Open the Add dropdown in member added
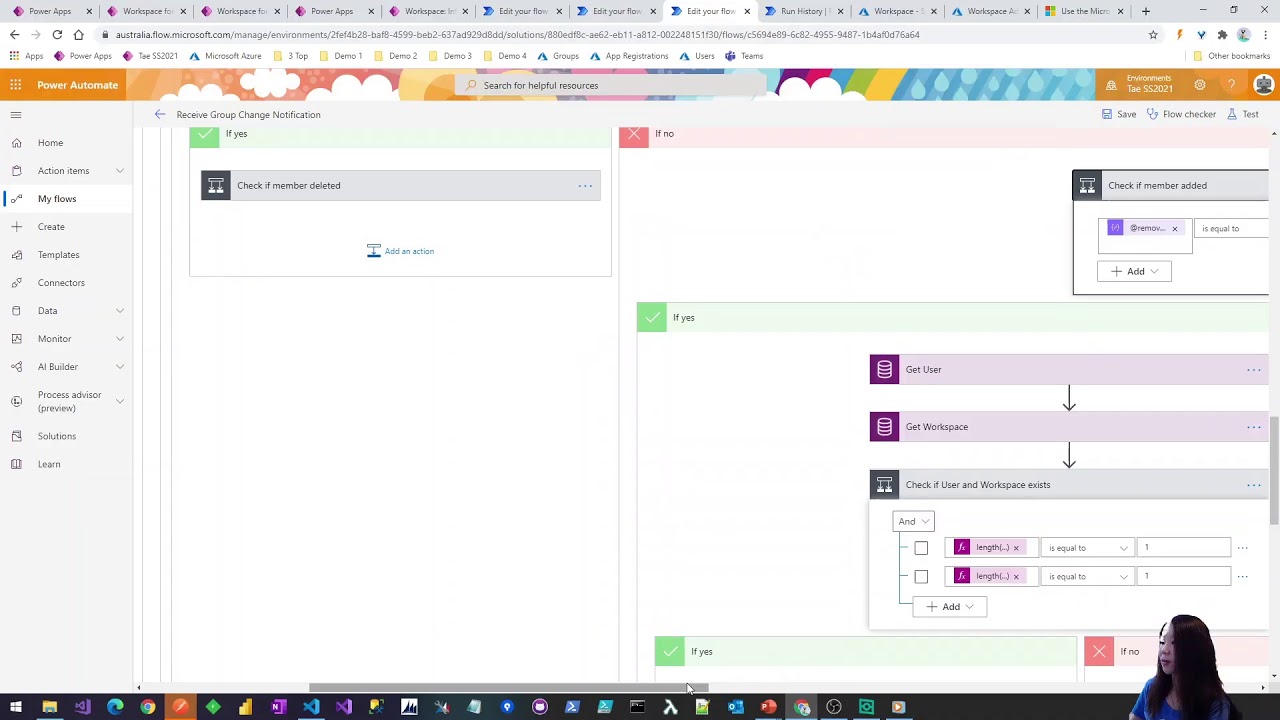Viewport: 1280px width, 720px height. (x=1134, y=271)
